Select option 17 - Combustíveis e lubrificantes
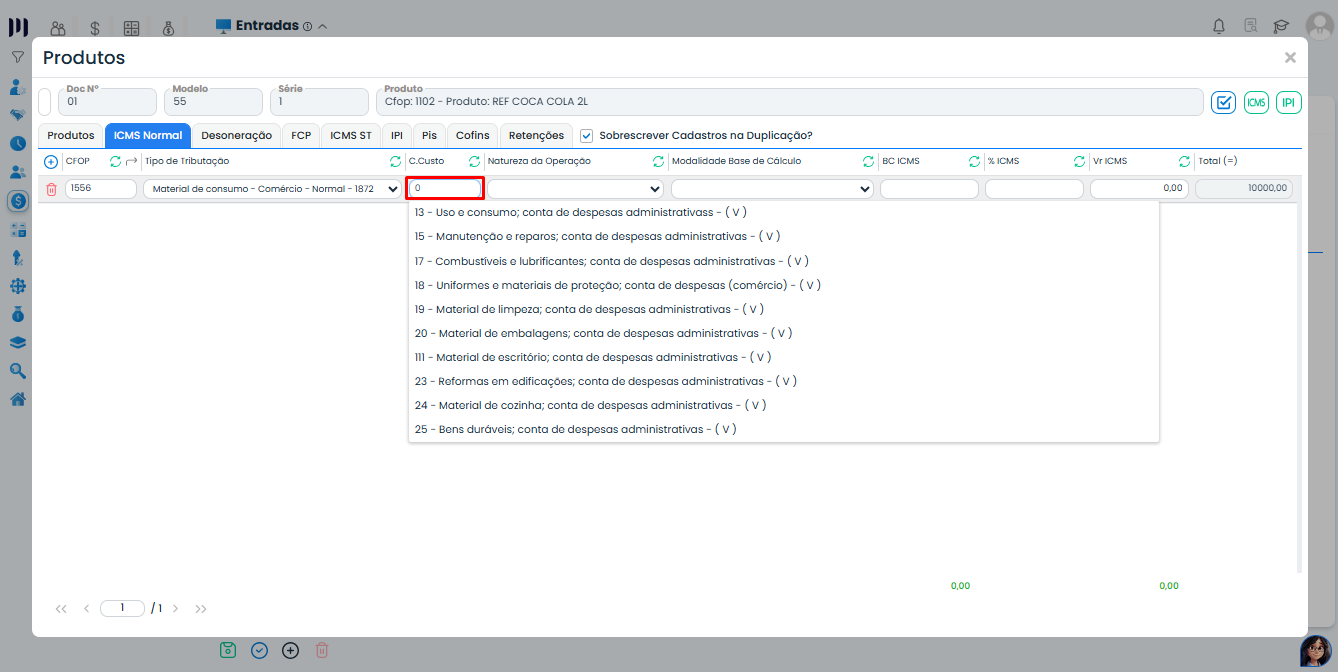1338x672 pixels. point(611,261)
